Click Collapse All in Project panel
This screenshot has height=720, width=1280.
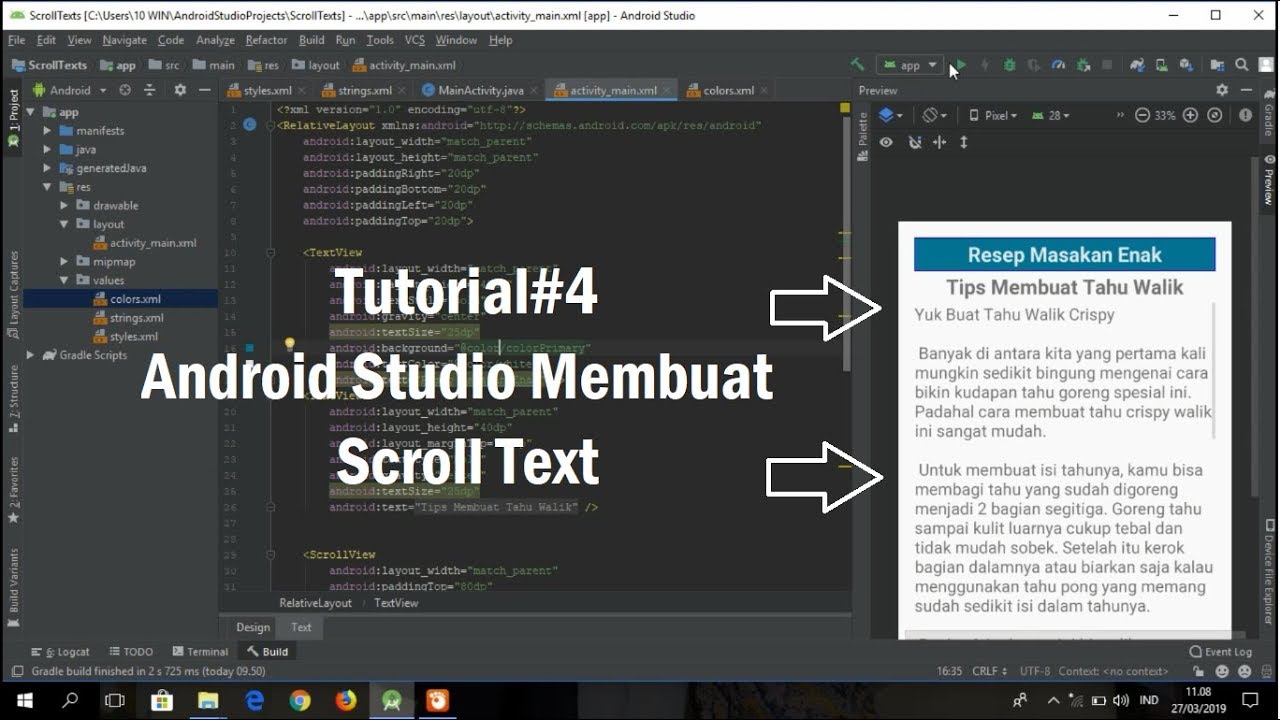150,90
